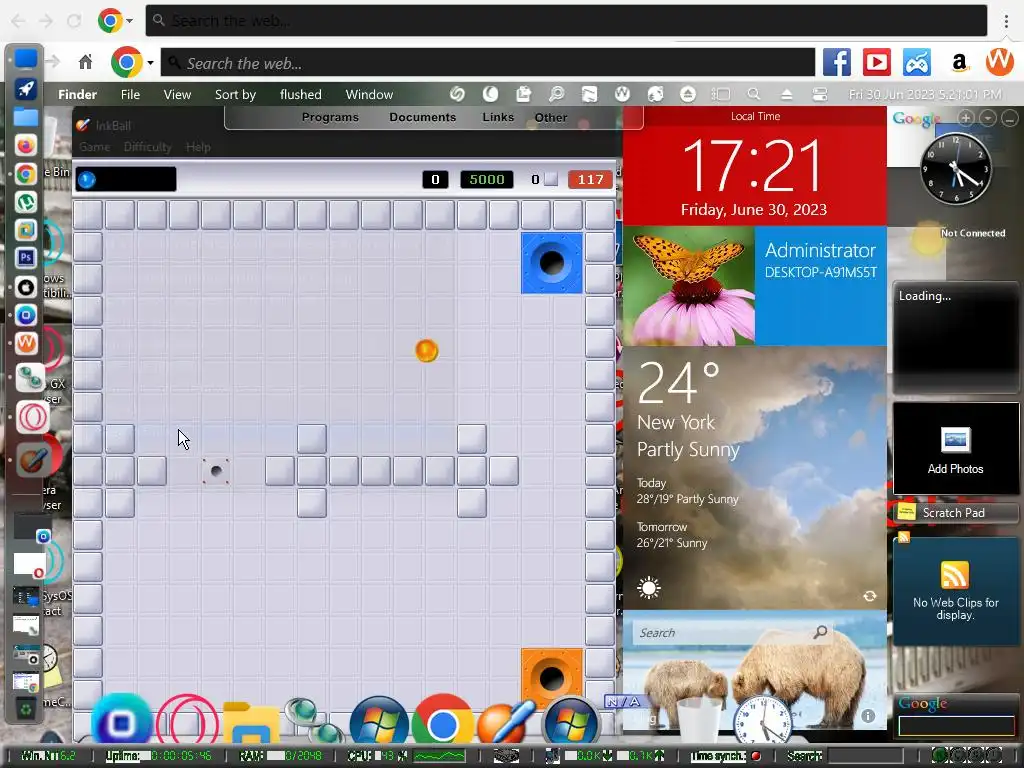
Task: Click the clipboard icon in menu bar
Action: click(523, 95)
